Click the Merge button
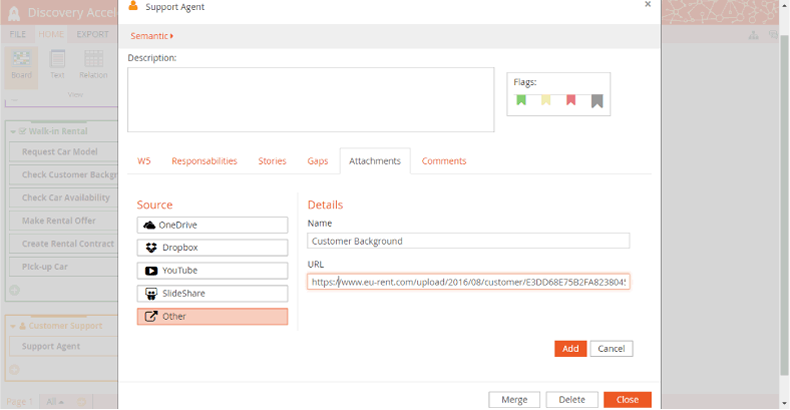 tap(514, 399)
